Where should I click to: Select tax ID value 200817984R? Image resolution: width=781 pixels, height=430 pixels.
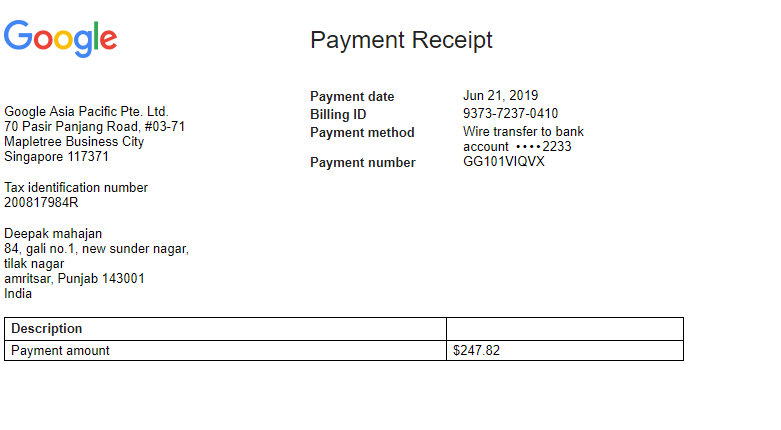coord(41,203)
